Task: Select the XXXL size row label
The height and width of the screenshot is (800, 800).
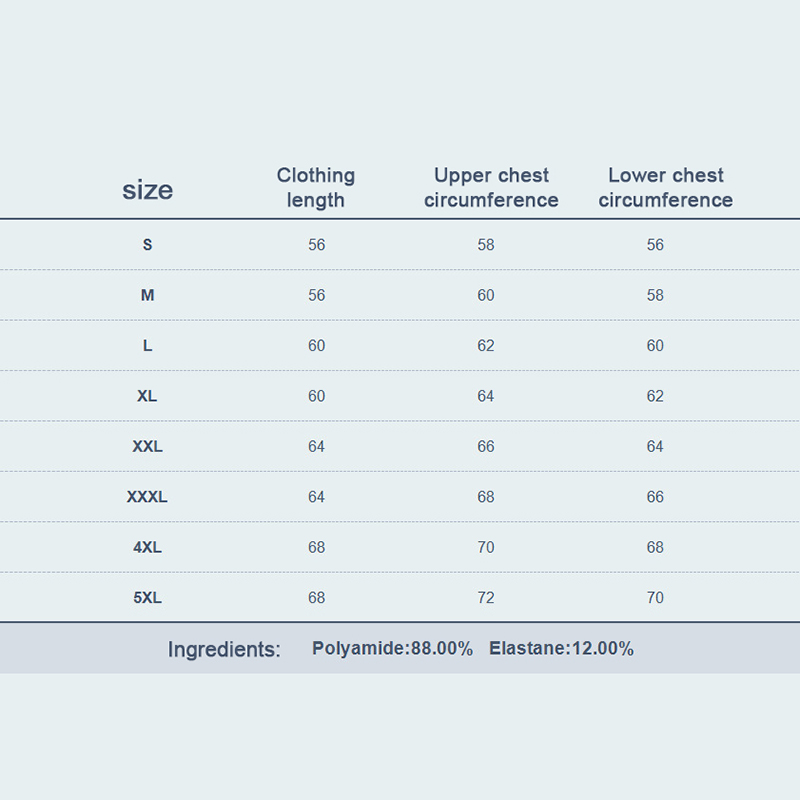Action: coord(147,497)
